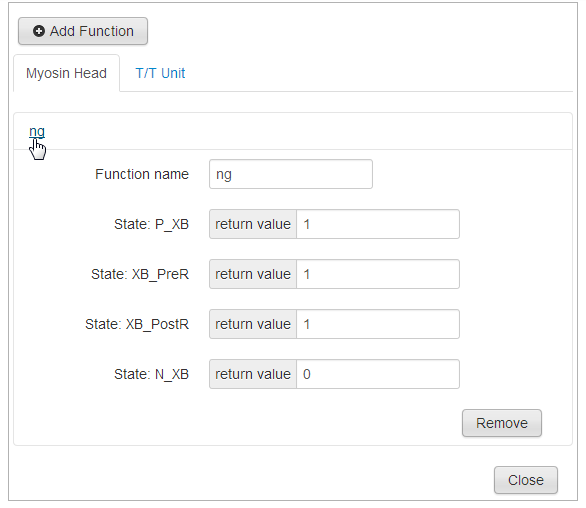The width and height of the screenshot is (586, 508).
Task: Open the T/T Unit tab
Action: (x=160, y=73)
